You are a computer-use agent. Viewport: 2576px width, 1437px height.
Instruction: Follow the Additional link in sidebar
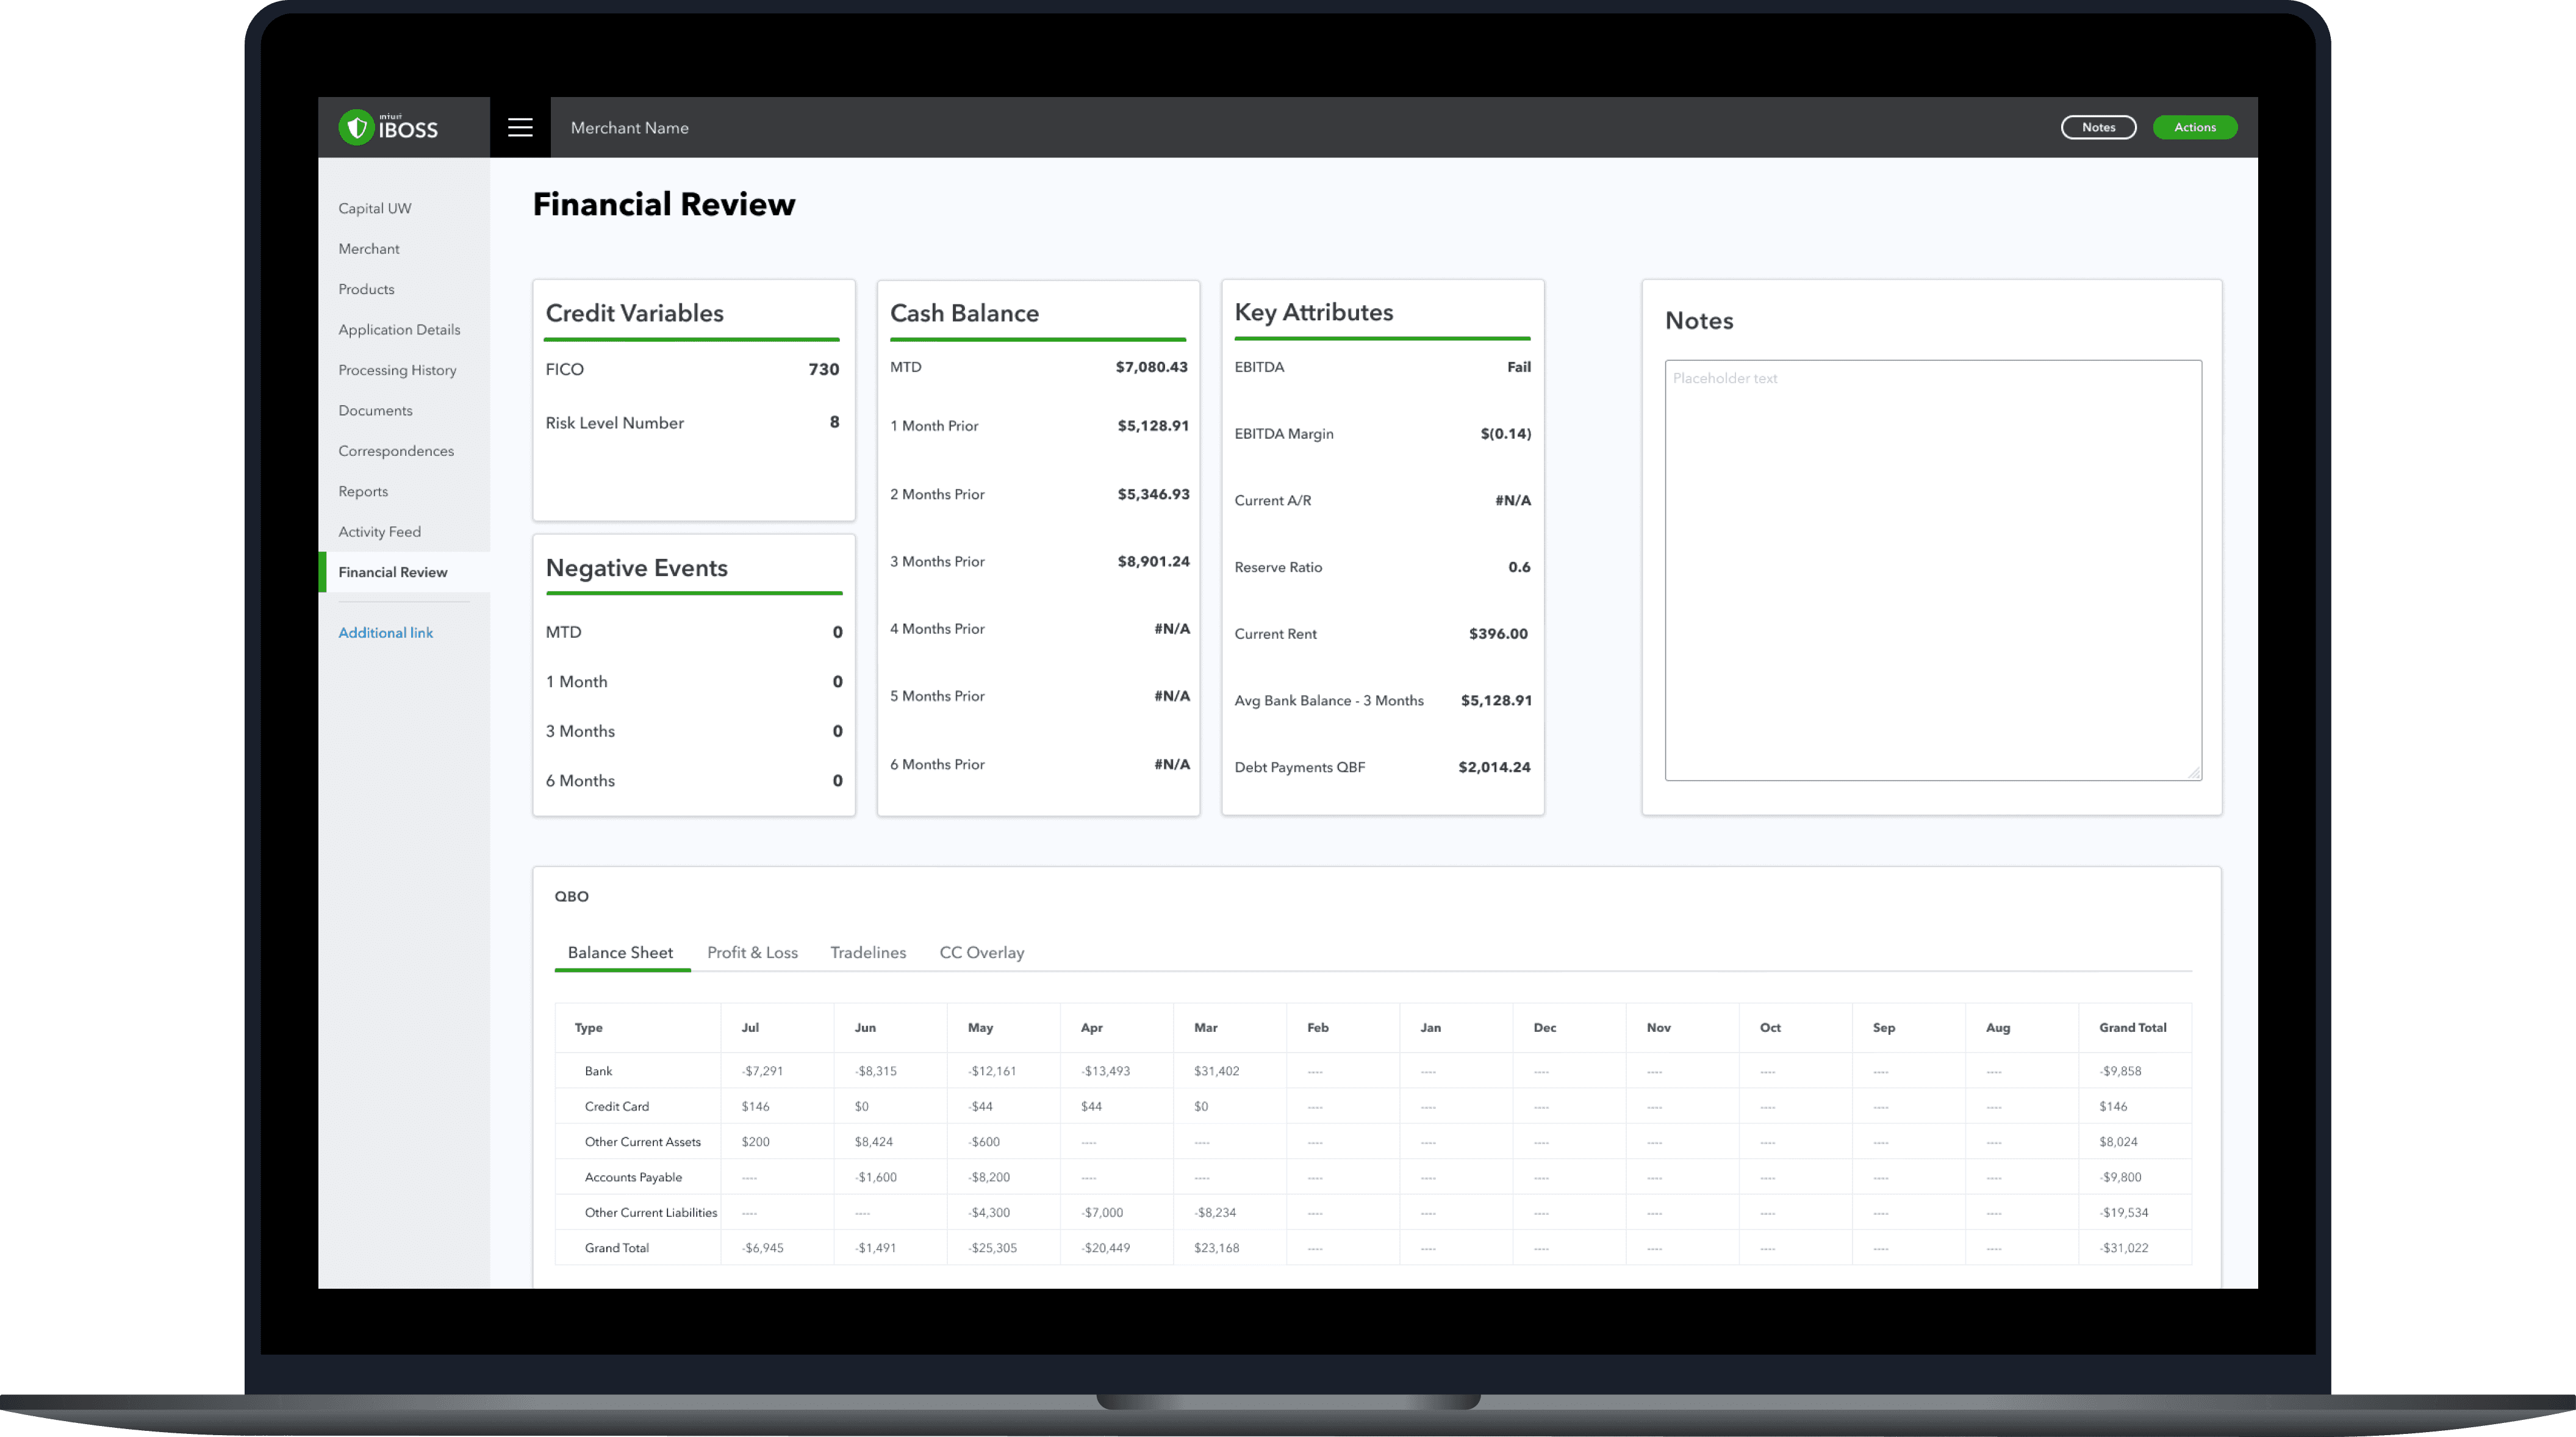[385, 632]
